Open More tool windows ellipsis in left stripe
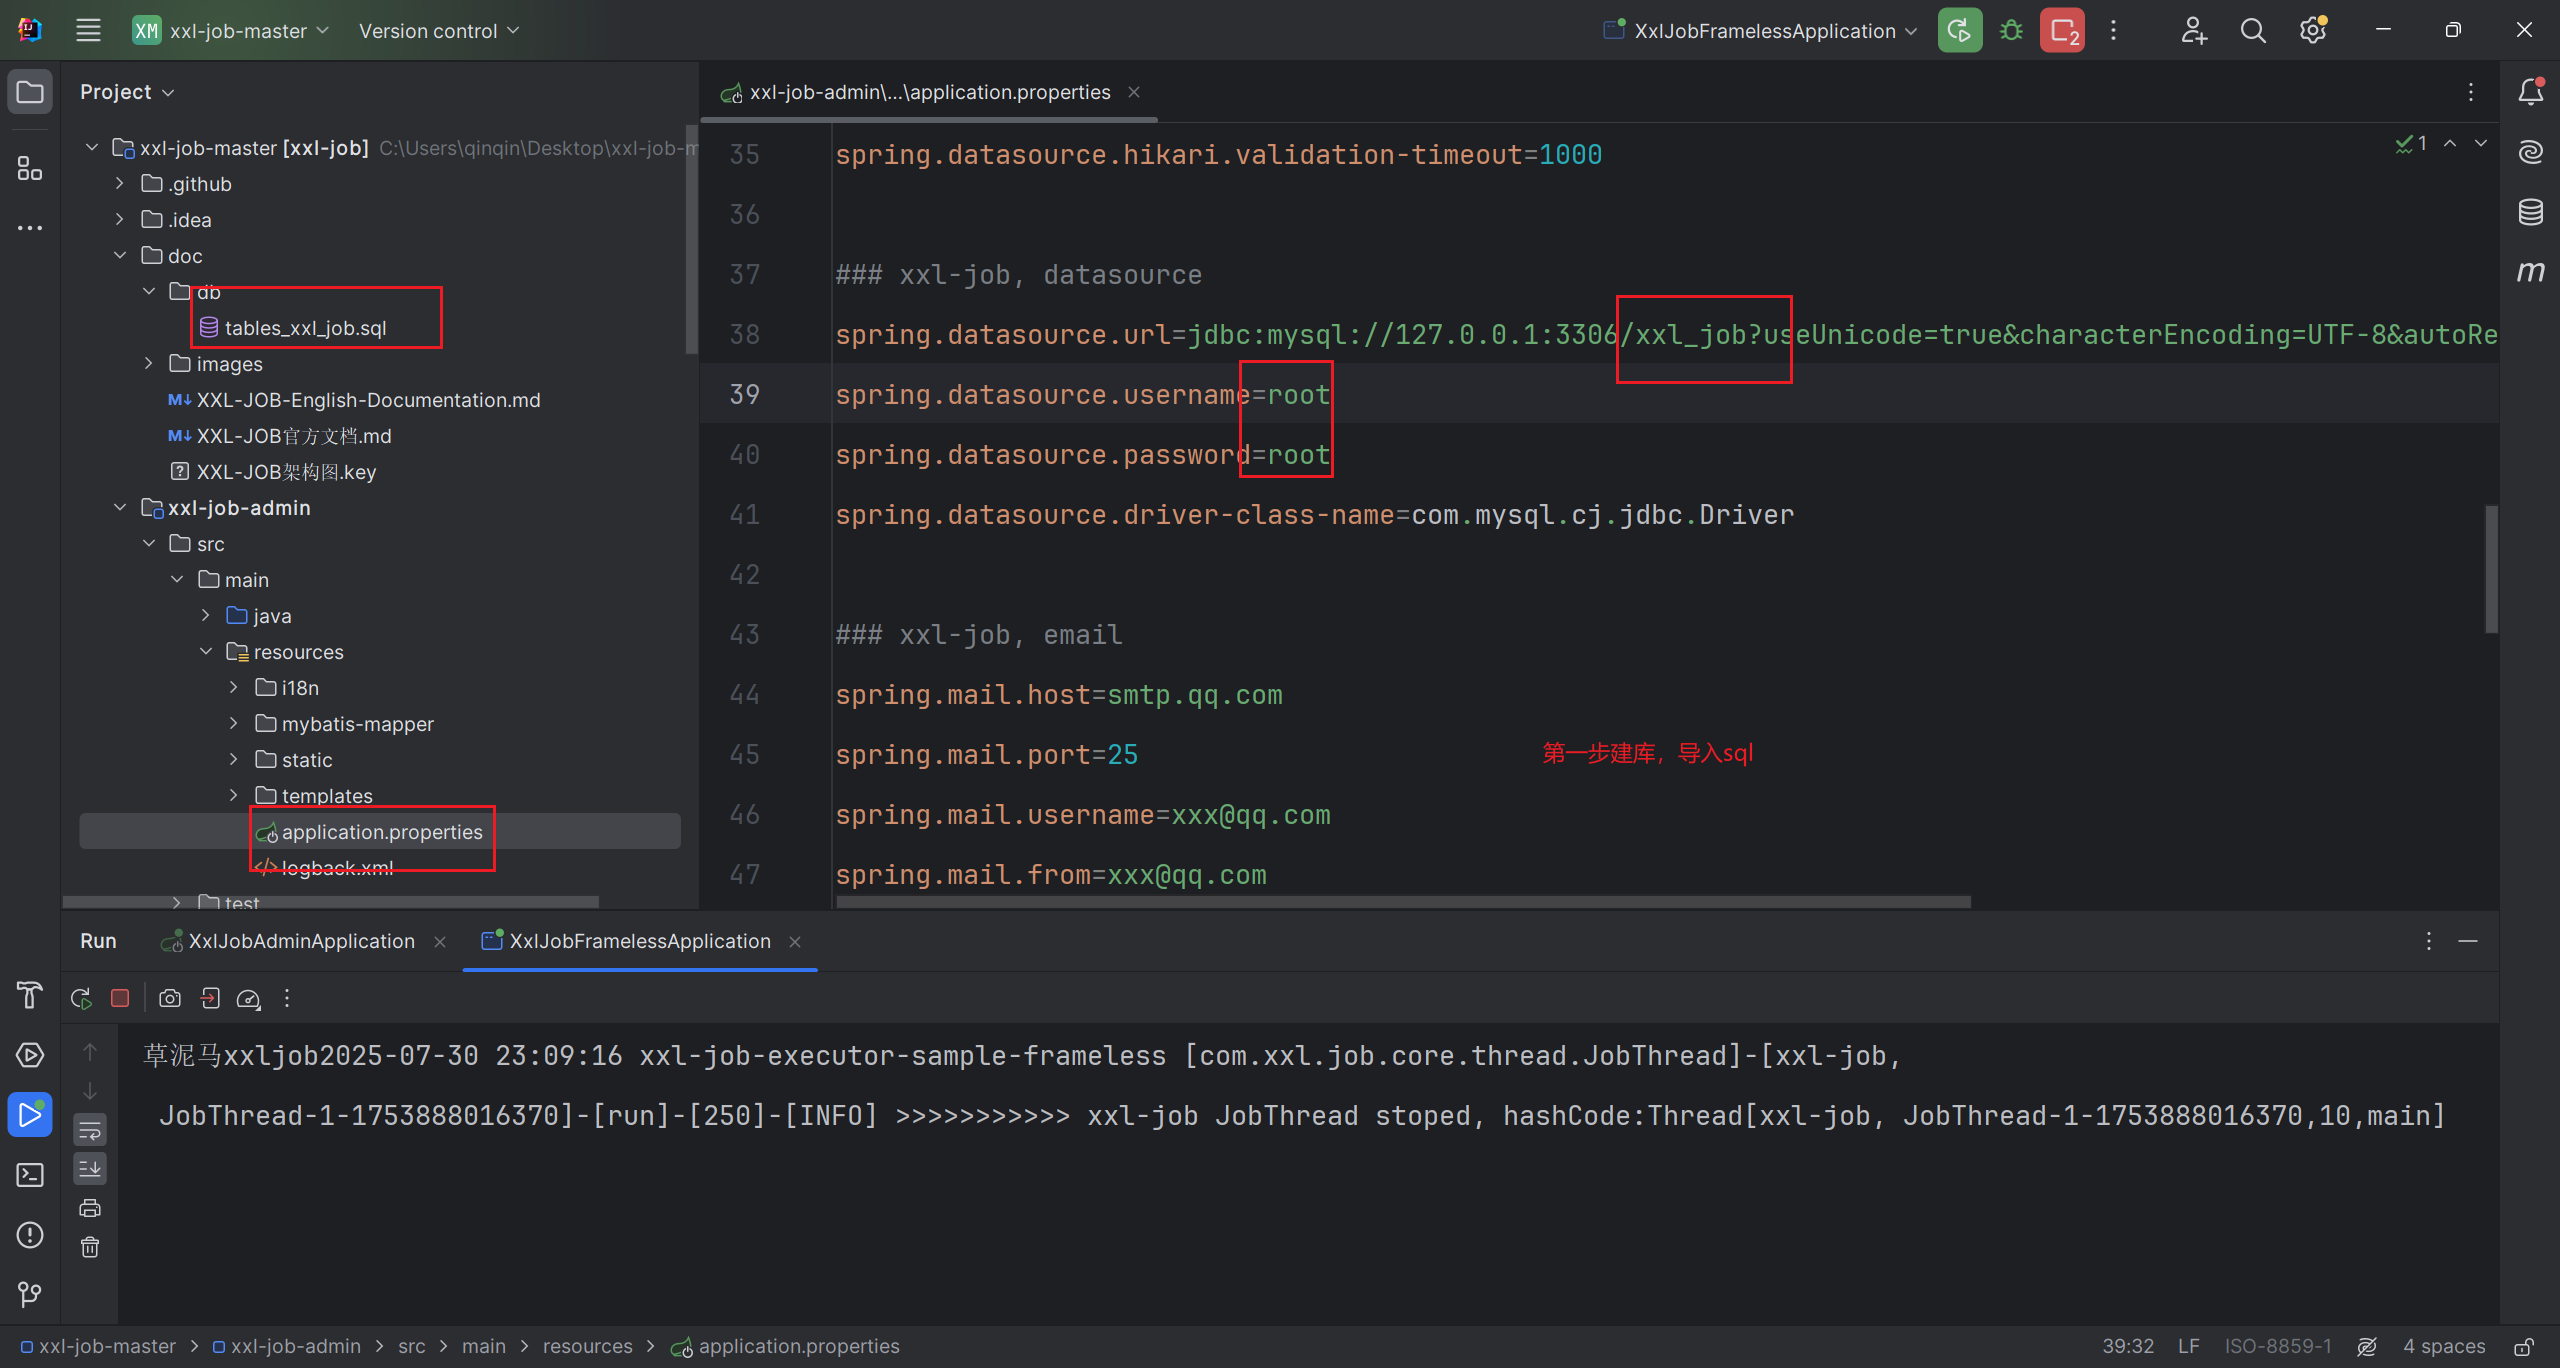Screen dimensions: 2560x1368 (30, 228)
